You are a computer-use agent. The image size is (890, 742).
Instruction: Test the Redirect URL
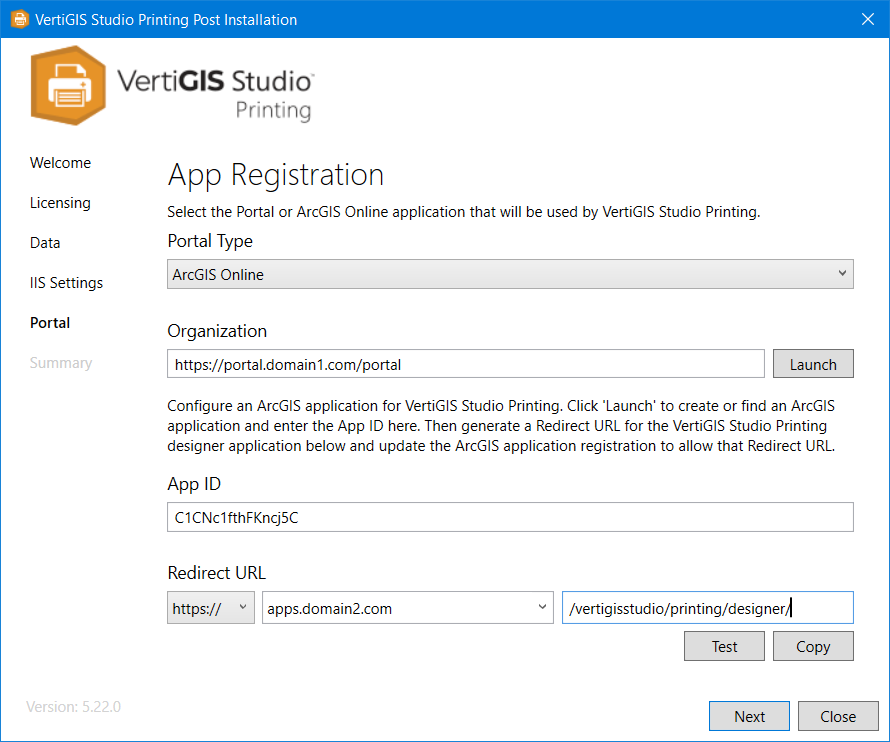(x=724, y=646)
